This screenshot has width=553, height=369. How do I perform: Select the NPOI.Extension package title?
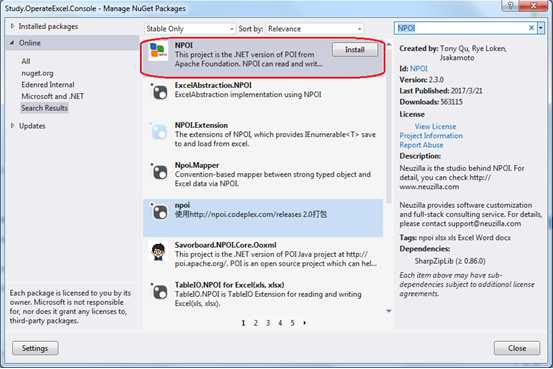pyautogui.click(x=201, y=125)
